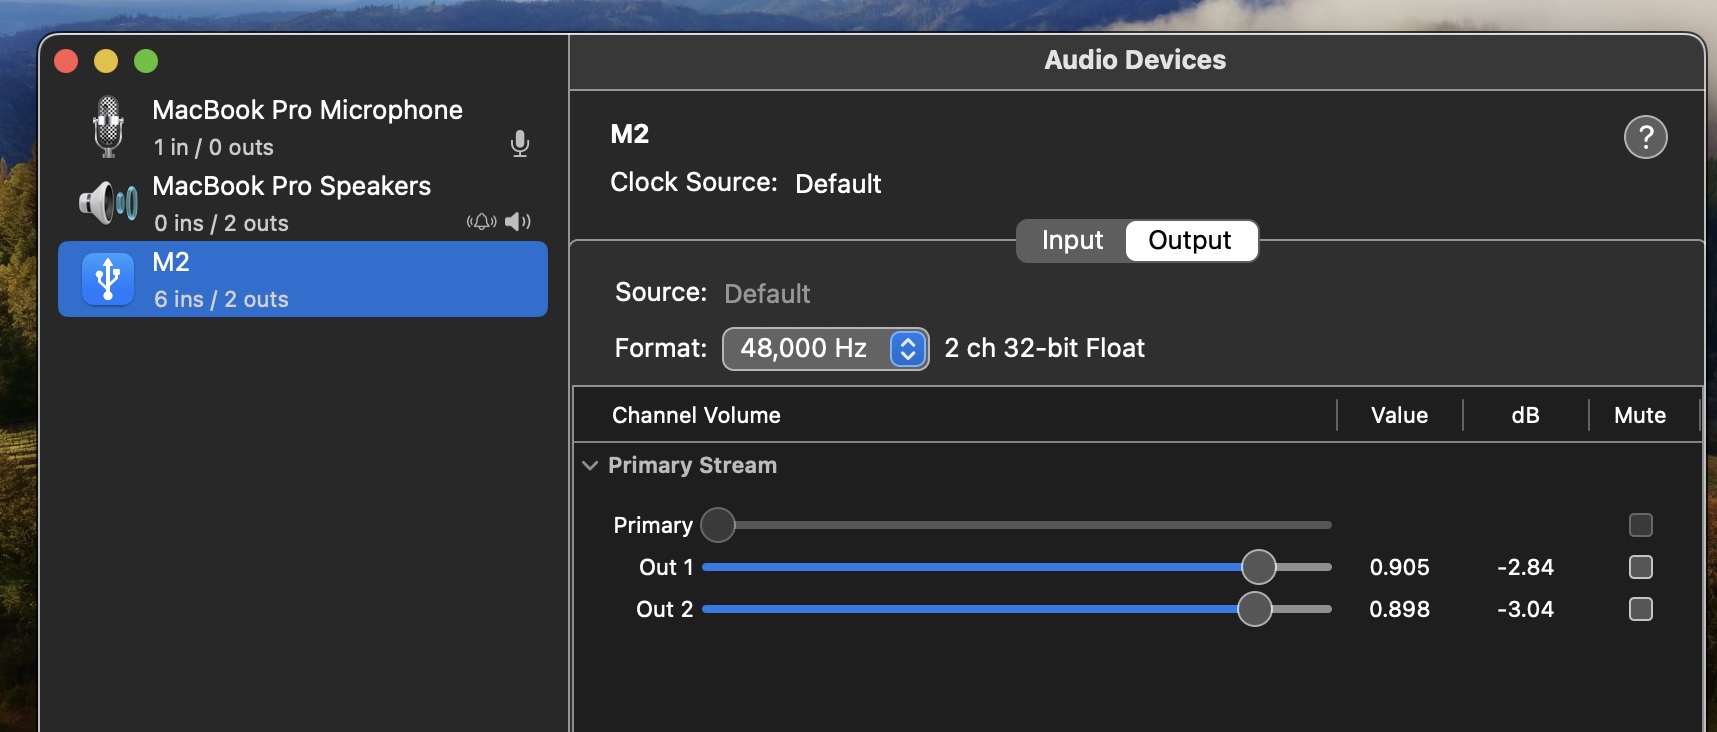This screenshot has width=1717, height=732.
Task: Click the '1 in / 0 outs' text
Action: point(213,147)
